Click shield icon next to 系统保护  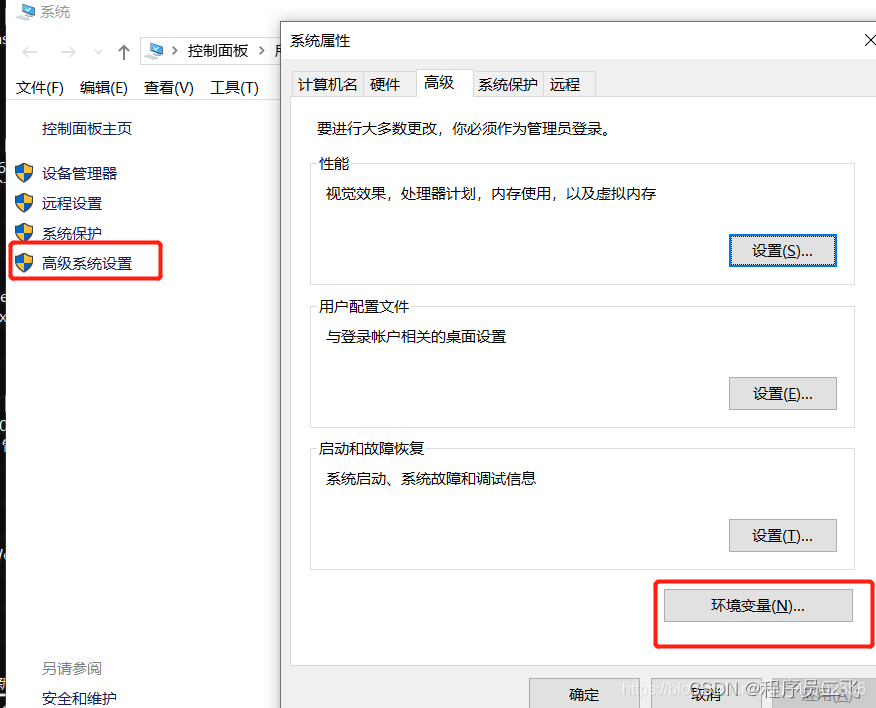[24, 232]
